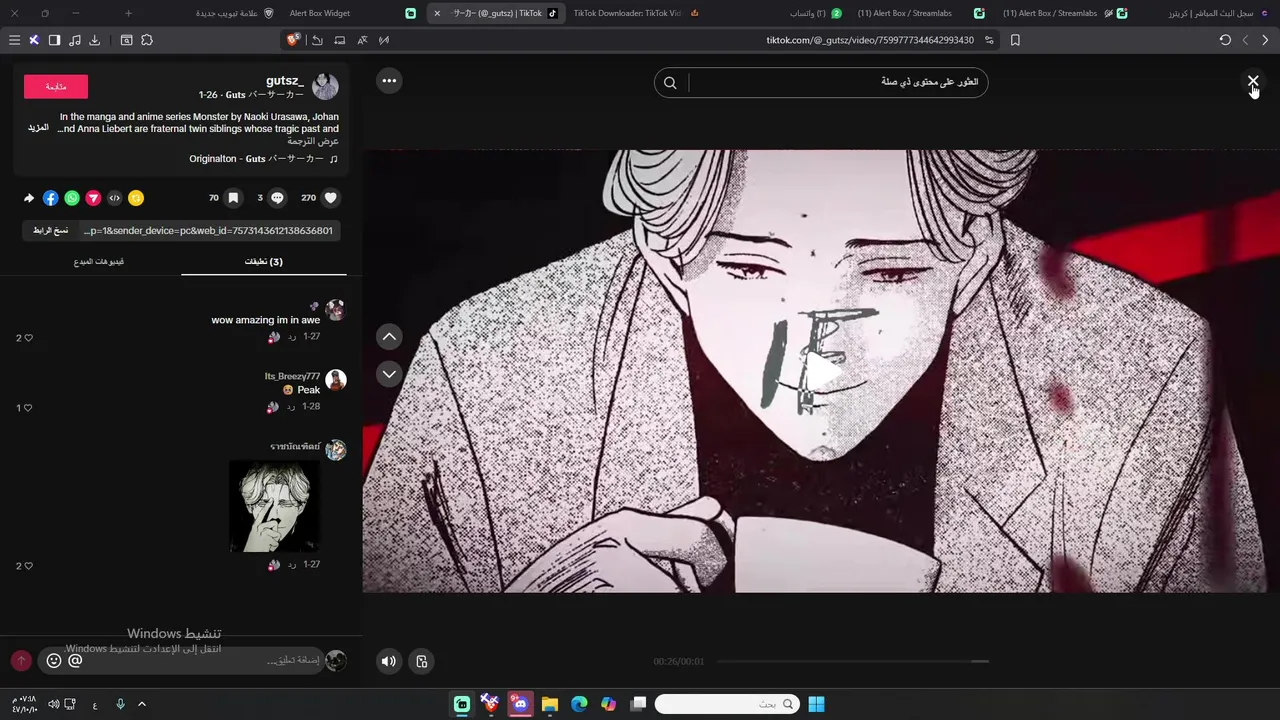Open the playlist music note icon in the toolbar
The image size is (1280, 720).
coord(75,40)
